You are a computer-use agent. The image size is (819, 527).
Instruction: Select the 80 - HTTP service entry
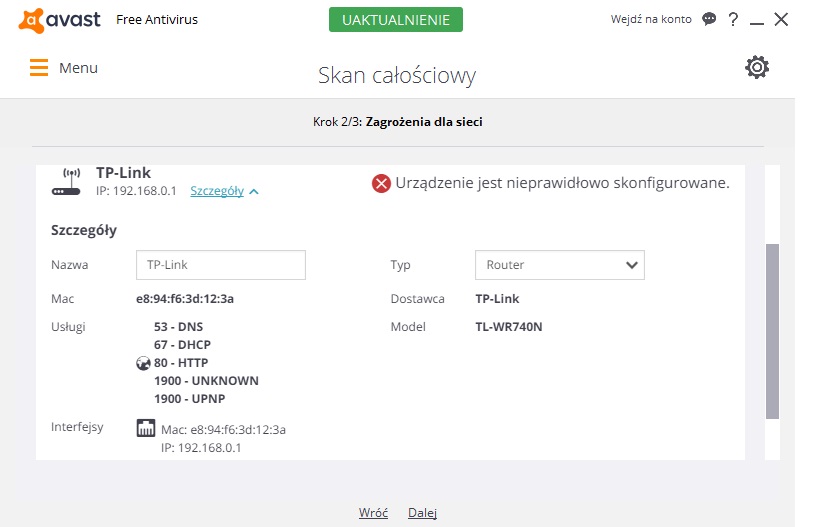181,363
